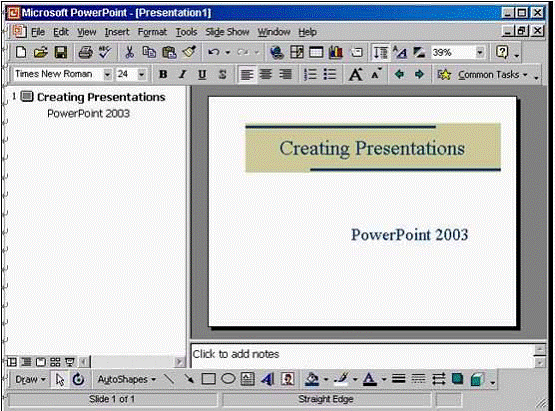Select the Oval drawing tool
The image size is (555, 411).
pyautogui.click(x=228, y=379)
